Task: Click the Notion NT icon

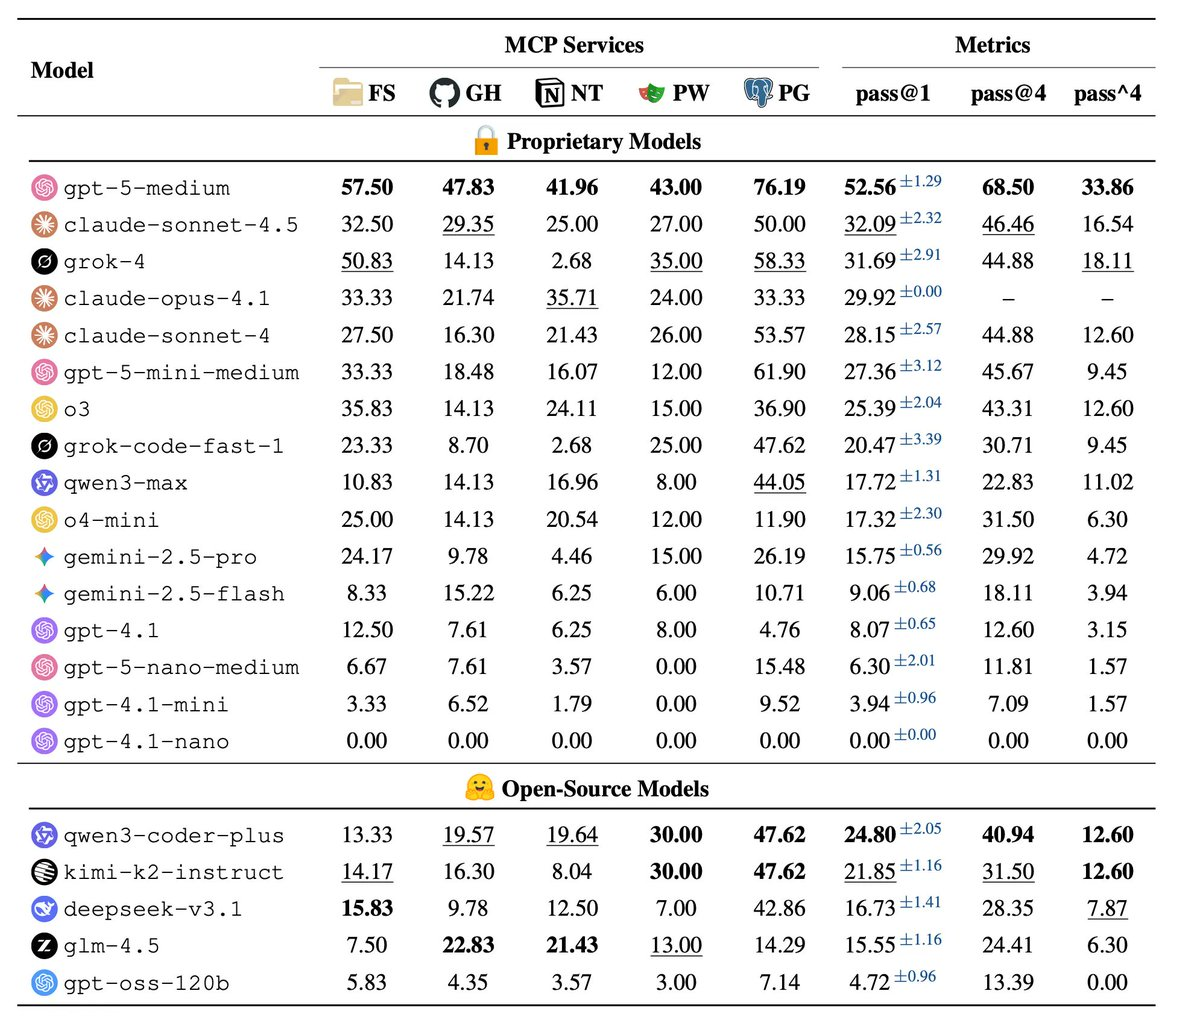Action: click(550, 93)
